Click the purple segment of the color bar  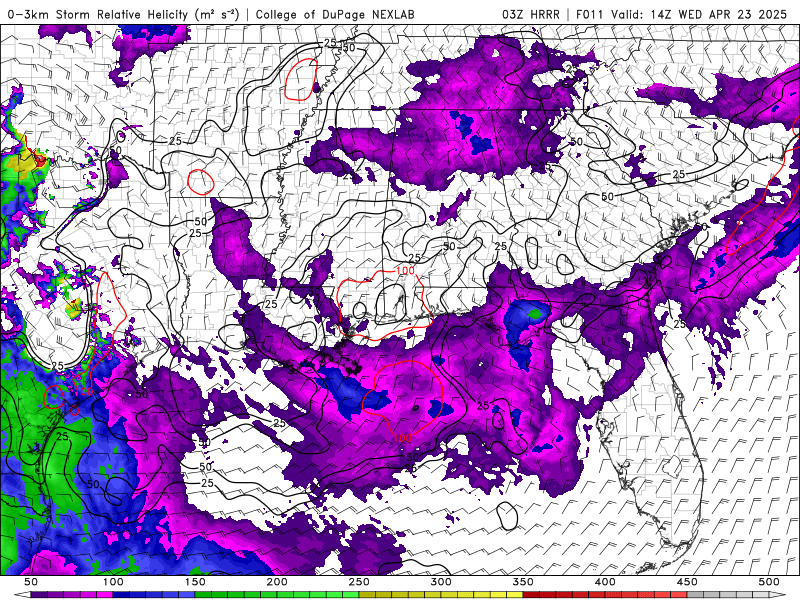71,595
